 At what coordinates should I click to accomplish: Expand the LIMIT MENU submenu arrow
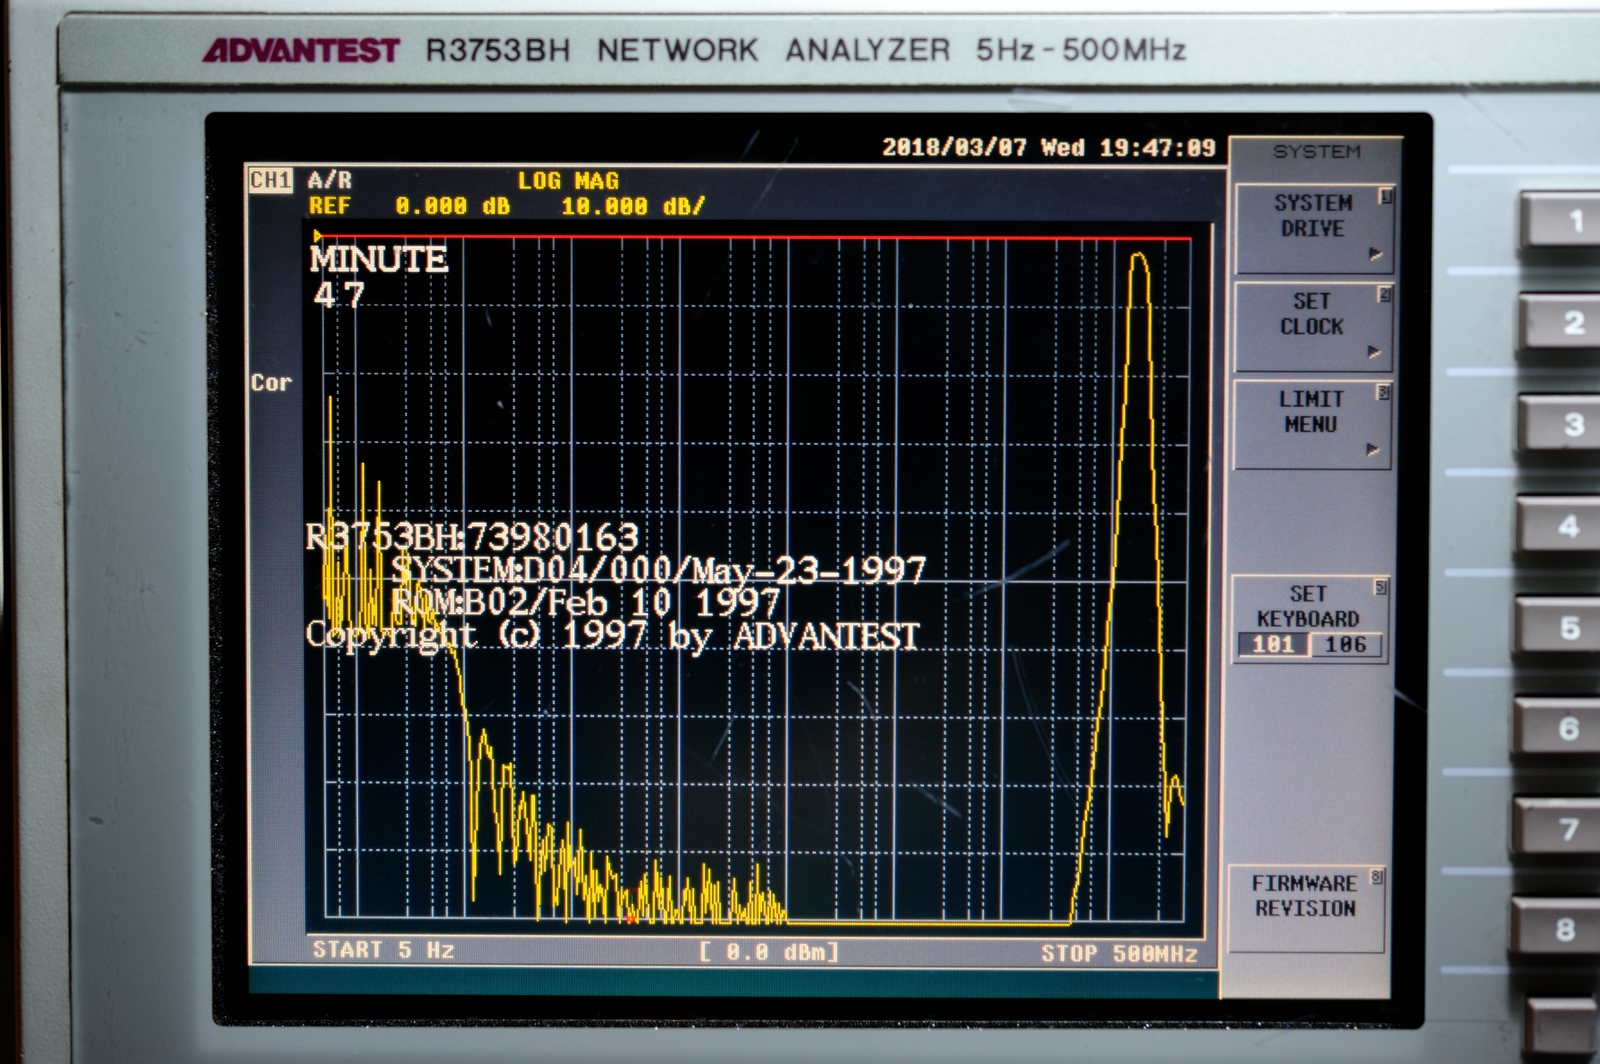[x=1373, y=450]
